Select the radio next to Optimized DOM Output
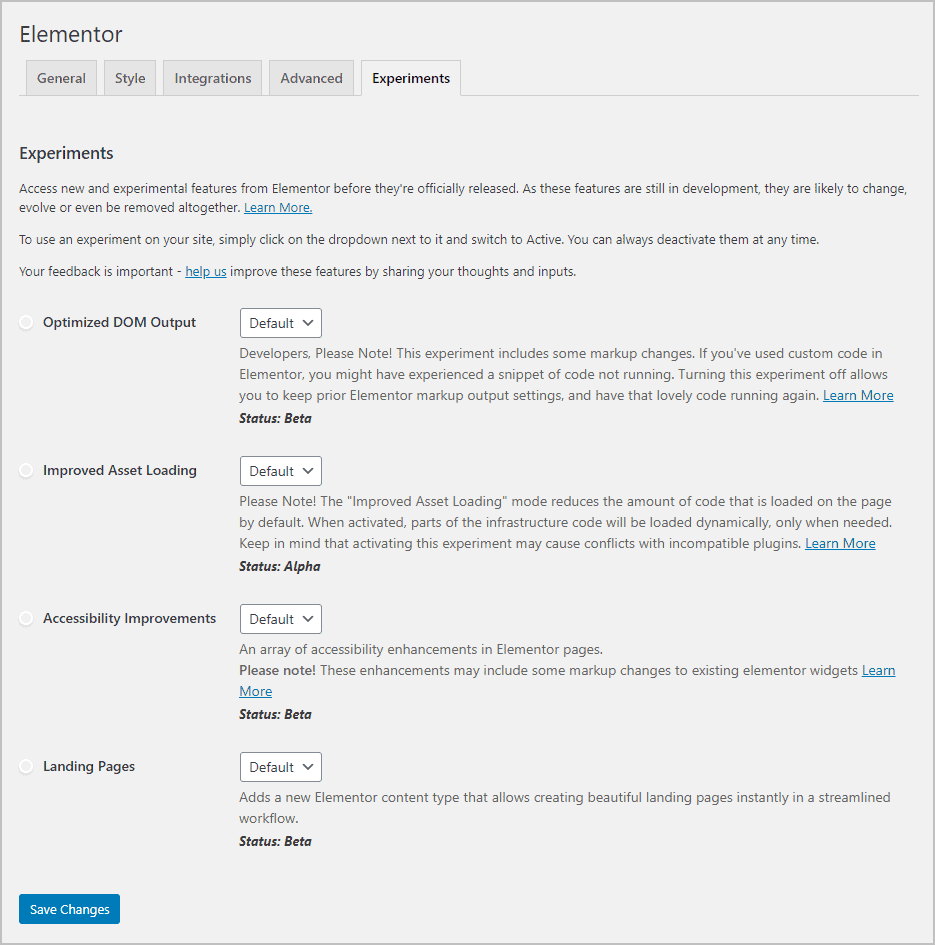935x945 pixels. click(26, 322)
